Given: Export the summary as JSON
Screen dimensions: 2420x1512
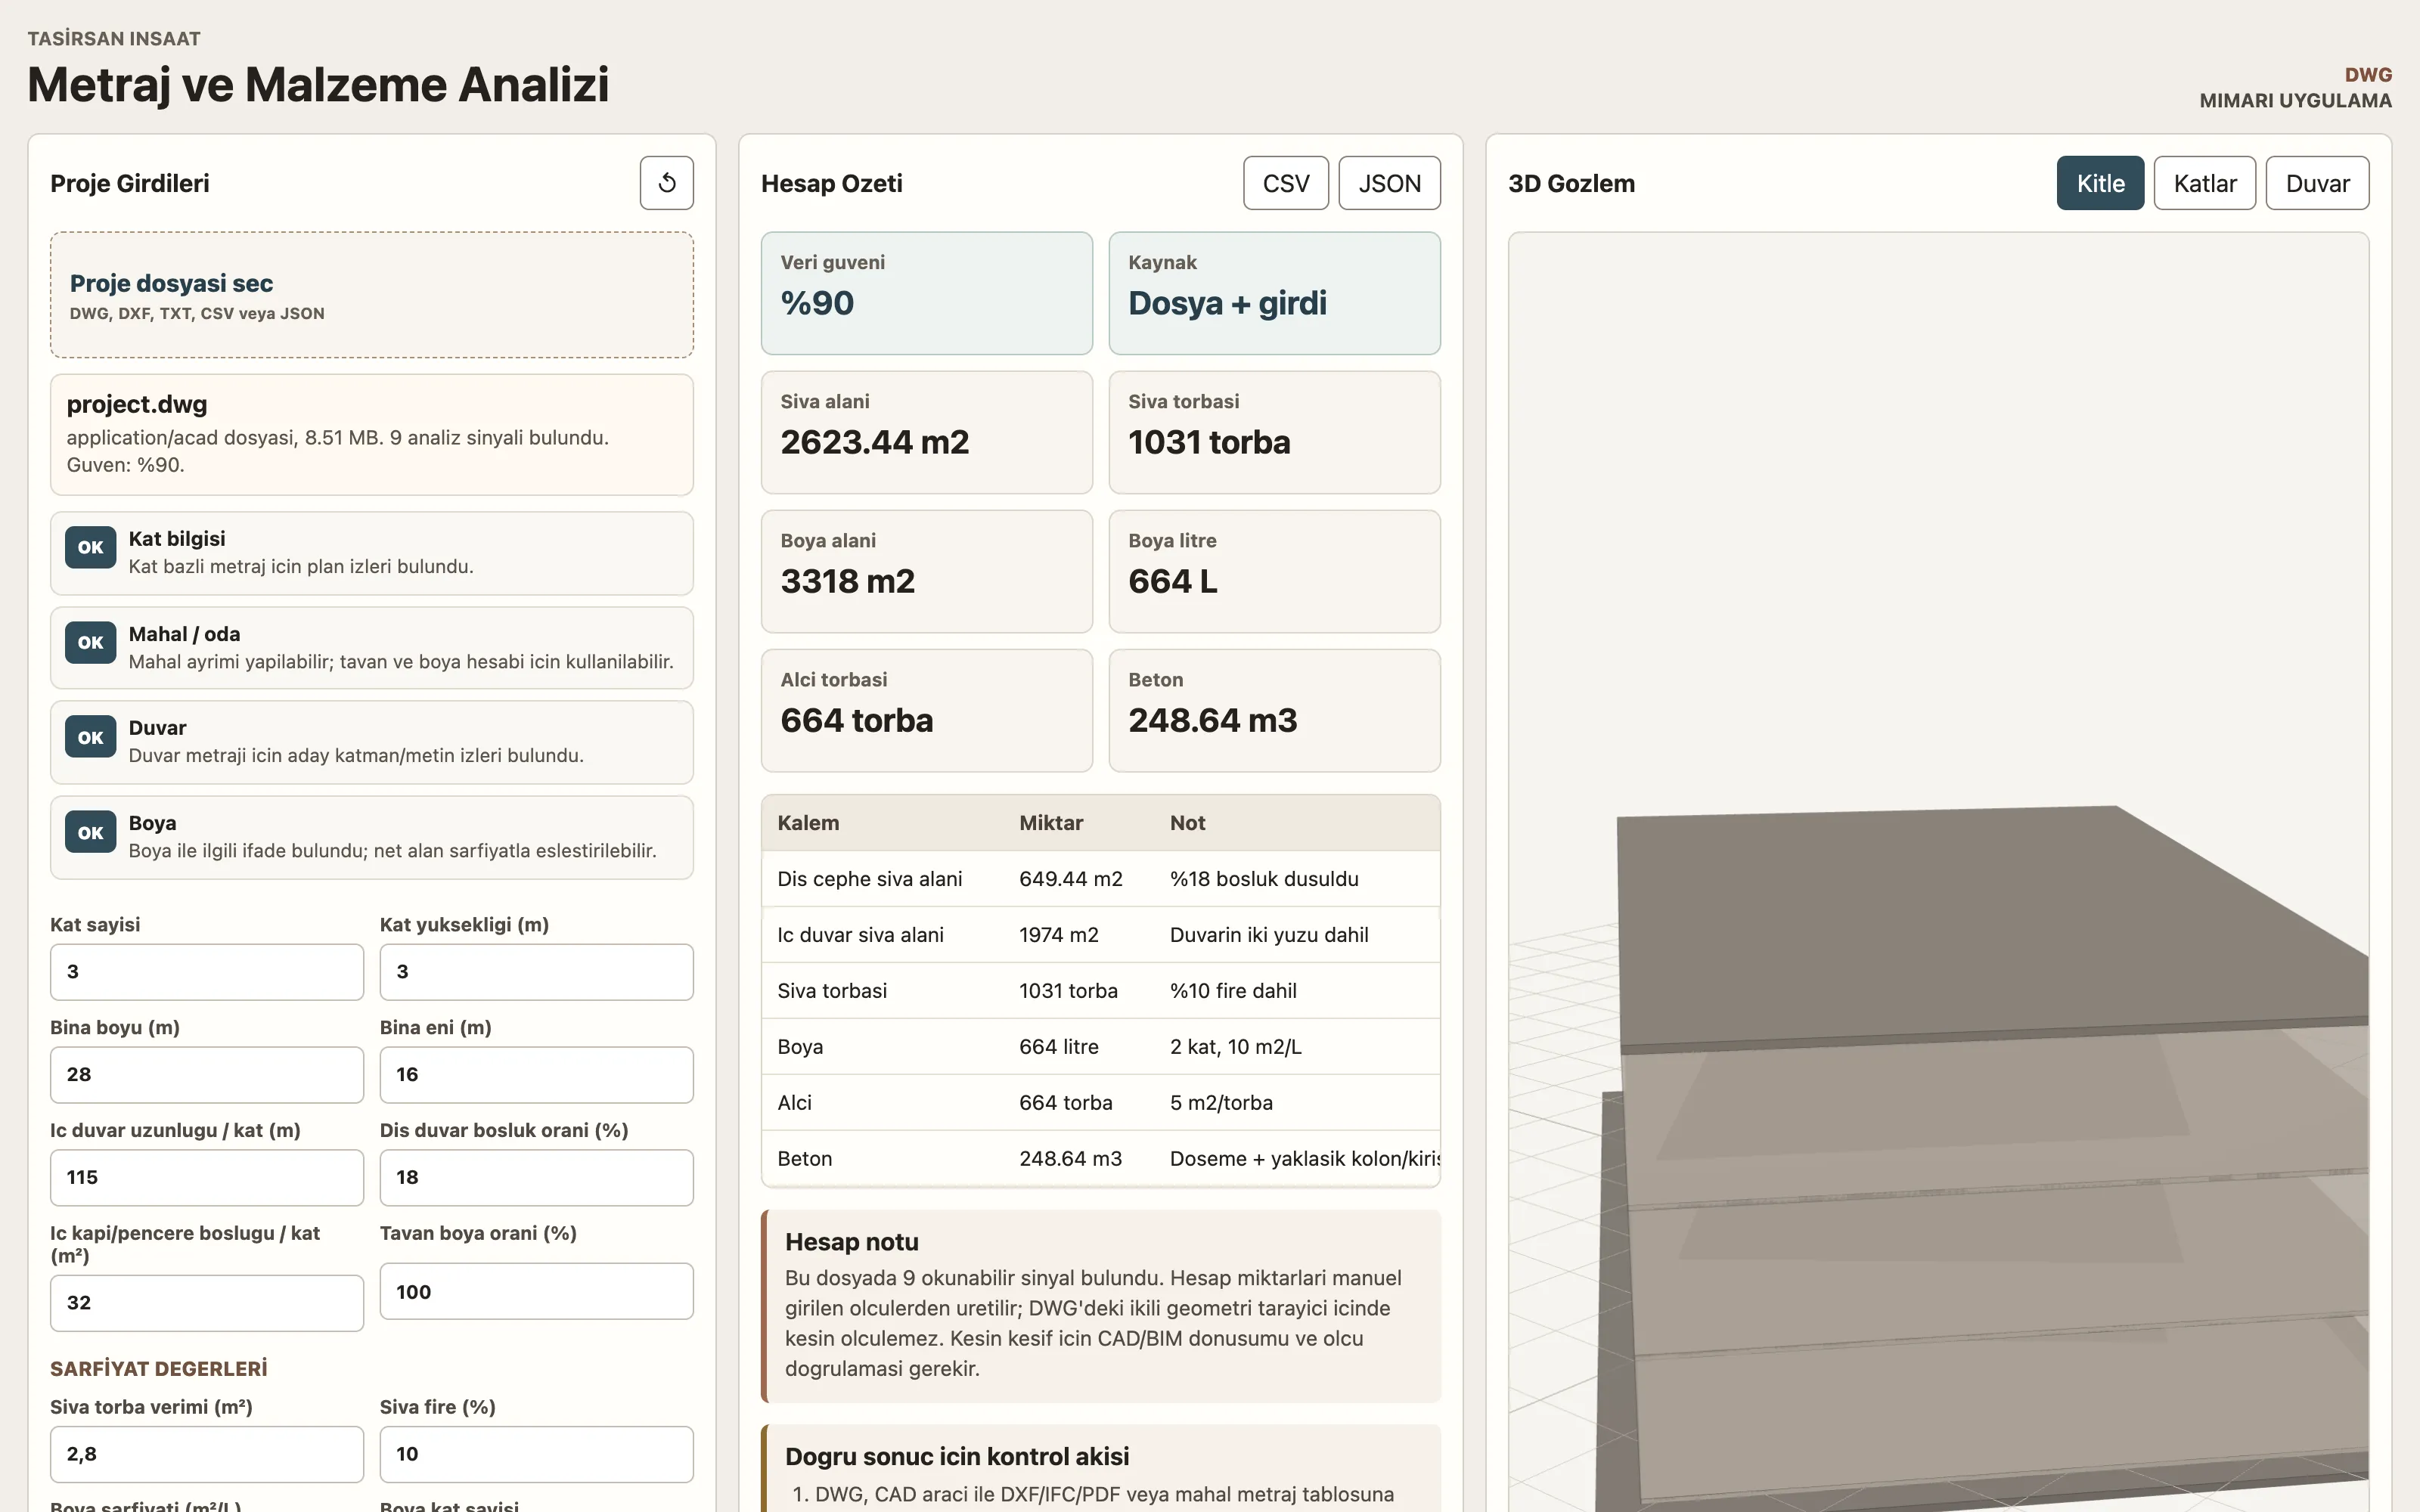Looking at the screenshot, I should 1389,183.
